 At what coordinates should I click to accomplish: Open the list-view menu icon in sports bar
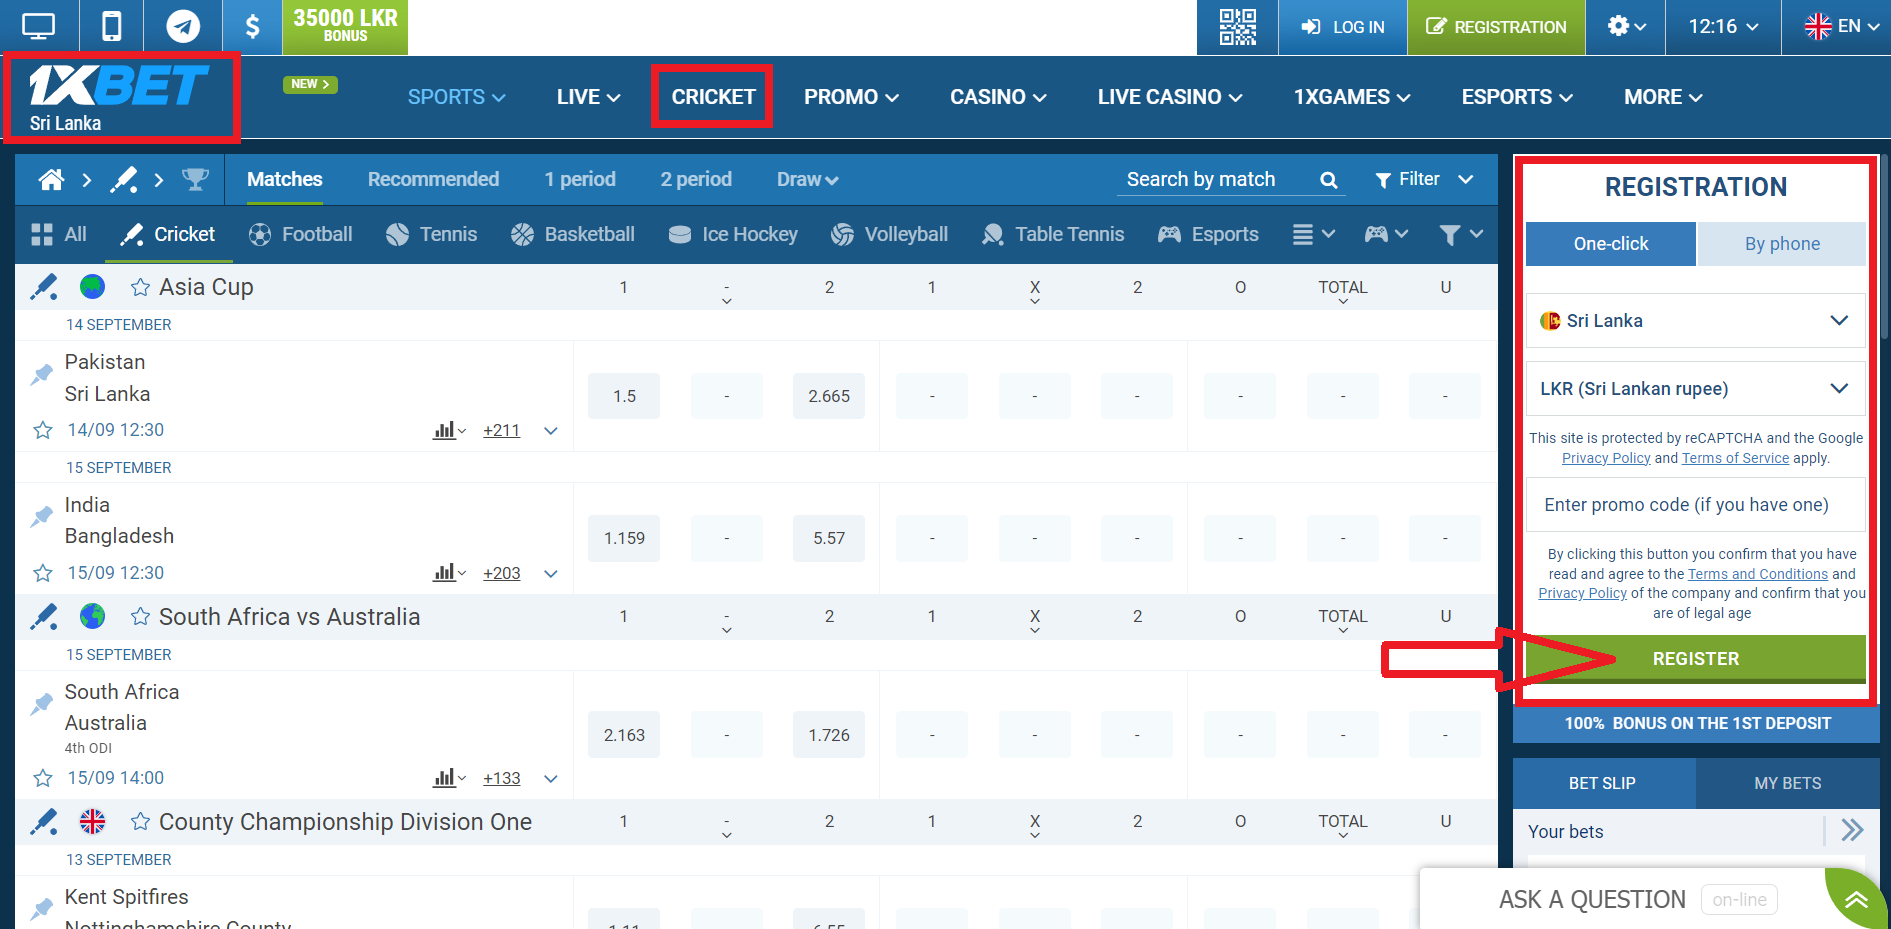[x=1313, y=234]
